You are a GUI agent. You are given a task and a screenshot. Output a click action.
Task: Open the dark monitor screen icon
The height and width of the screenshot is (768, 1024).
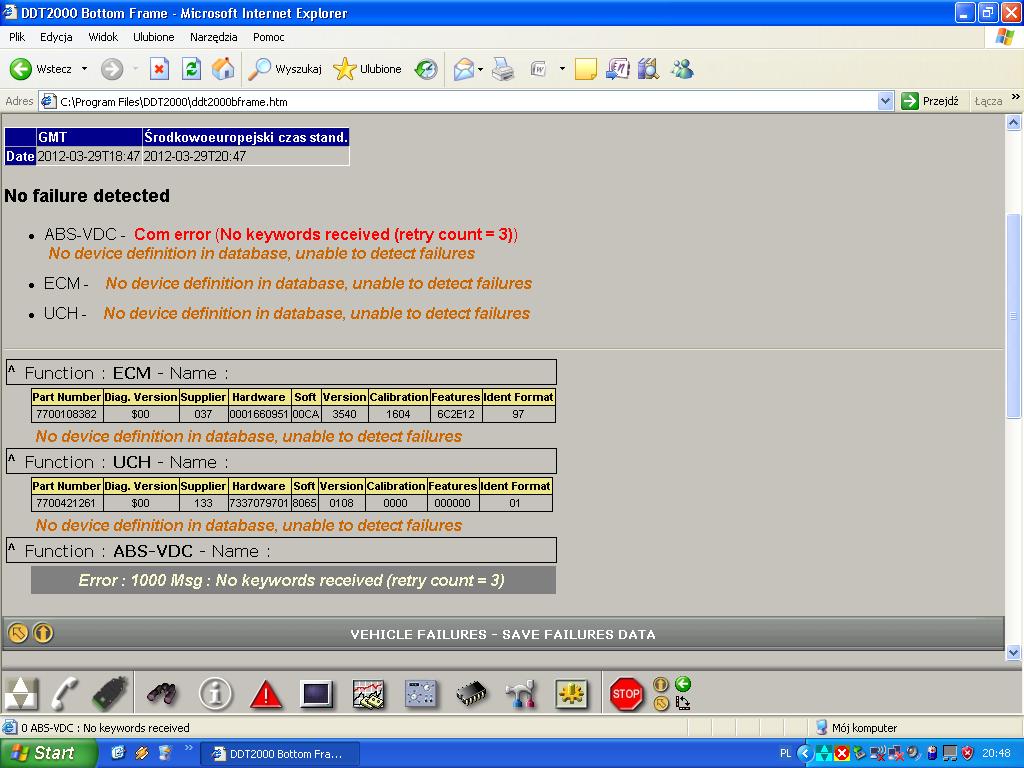(317, 694)
